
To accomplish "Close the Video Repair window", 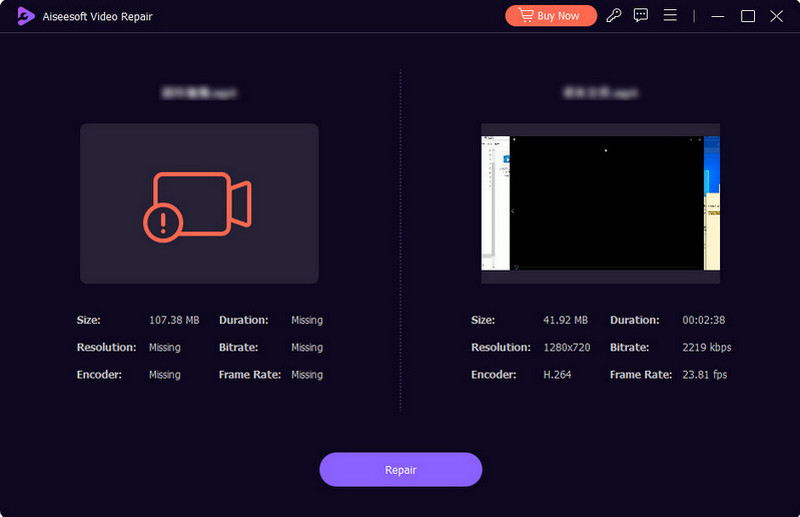I will pos(776,16).
